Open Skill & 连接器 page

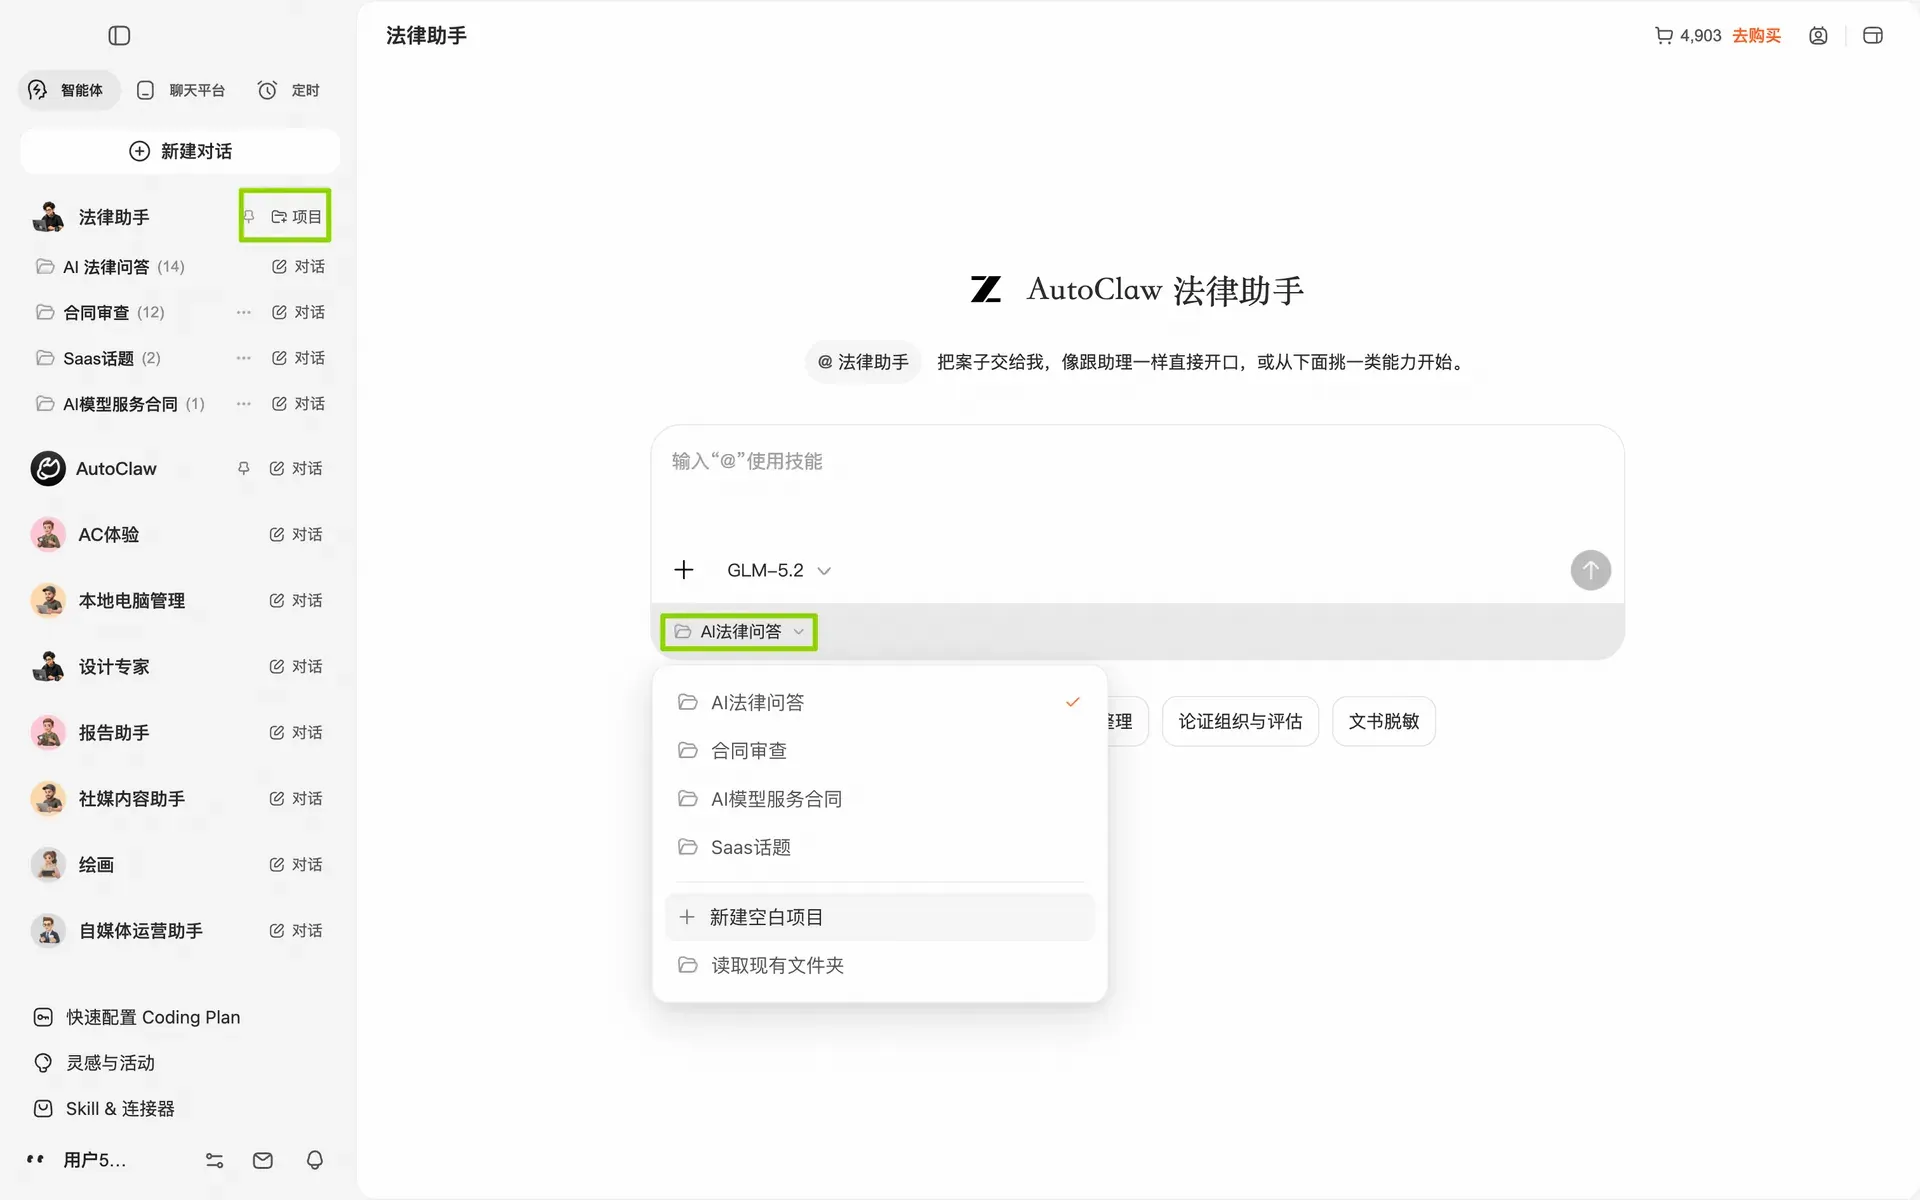104,1109
